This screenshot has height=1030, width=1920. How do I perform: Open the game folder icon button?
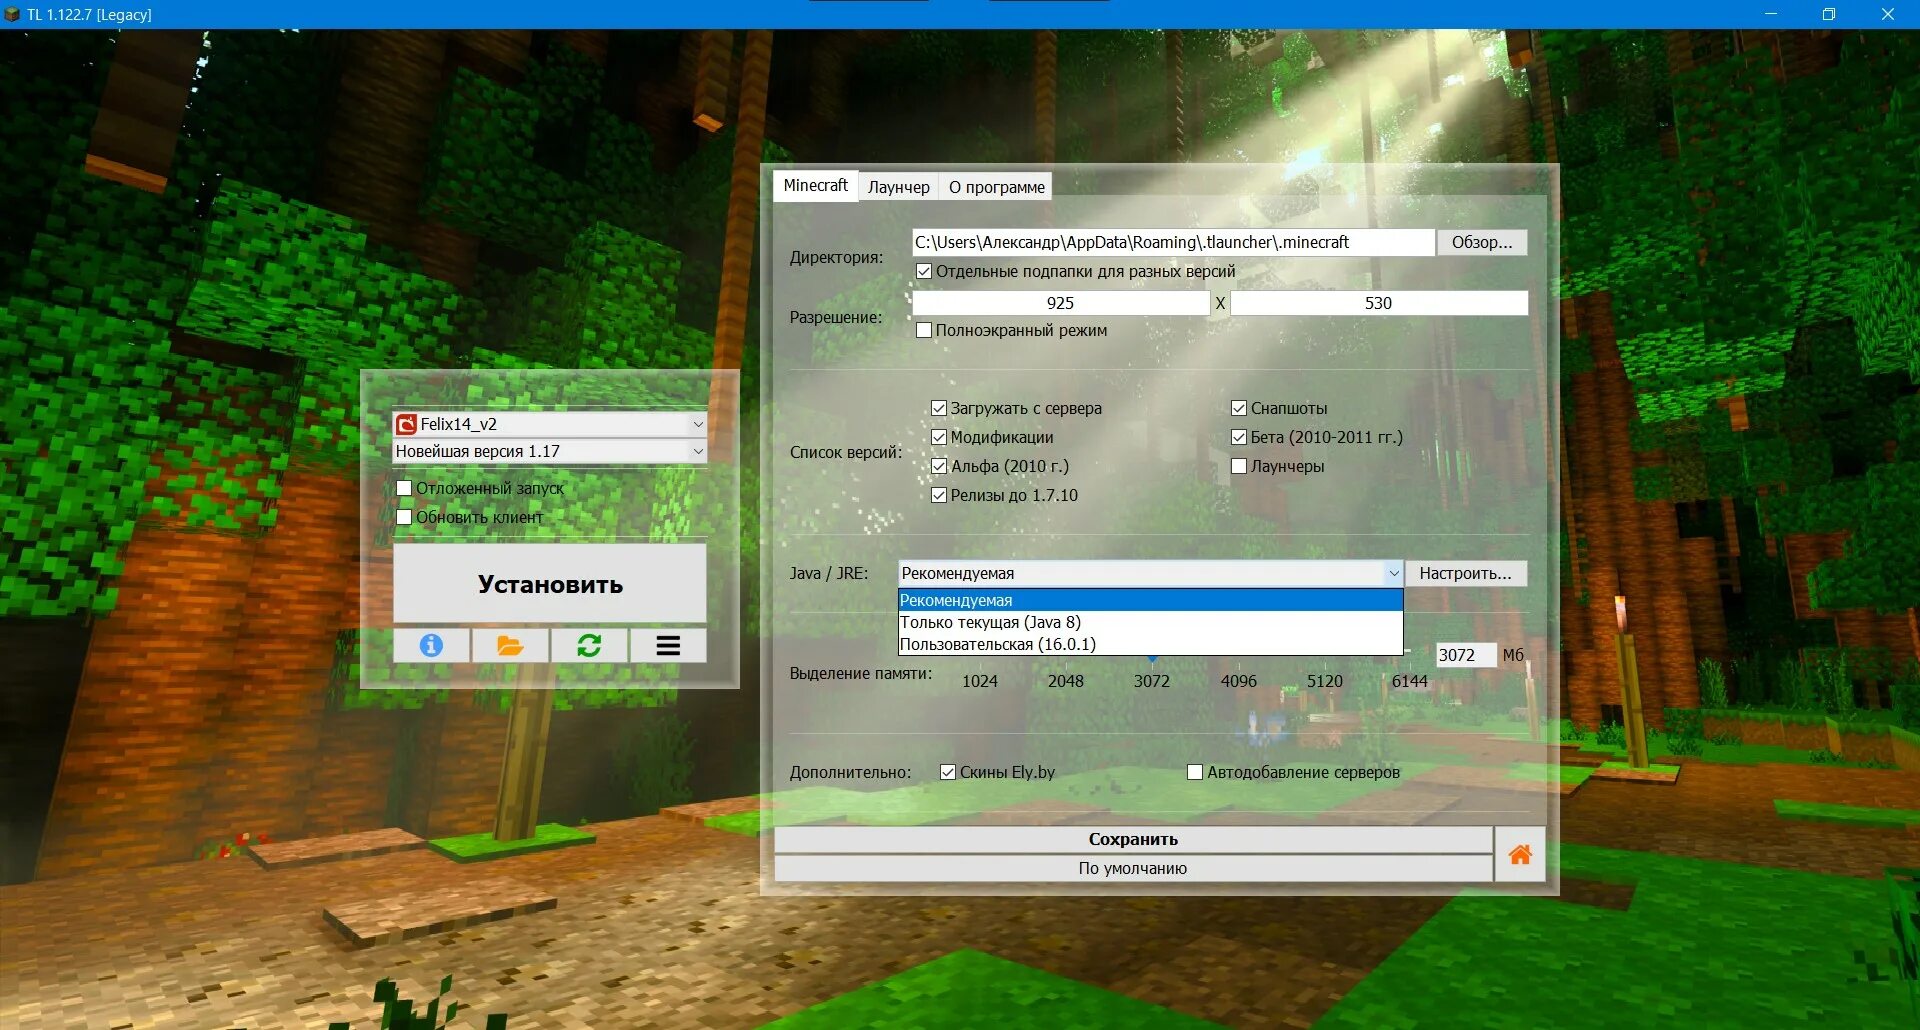[x=510, y=646]
